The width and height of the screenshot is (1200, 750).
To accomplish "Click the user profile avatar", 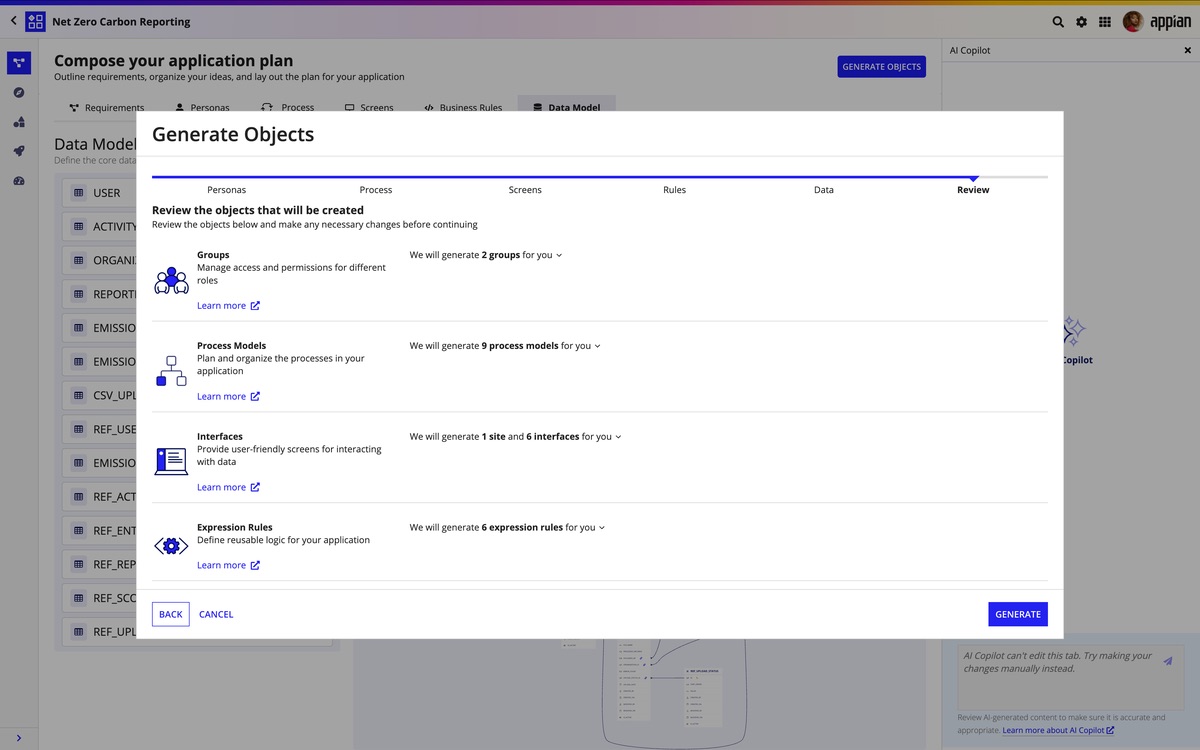I will 1132,21.
